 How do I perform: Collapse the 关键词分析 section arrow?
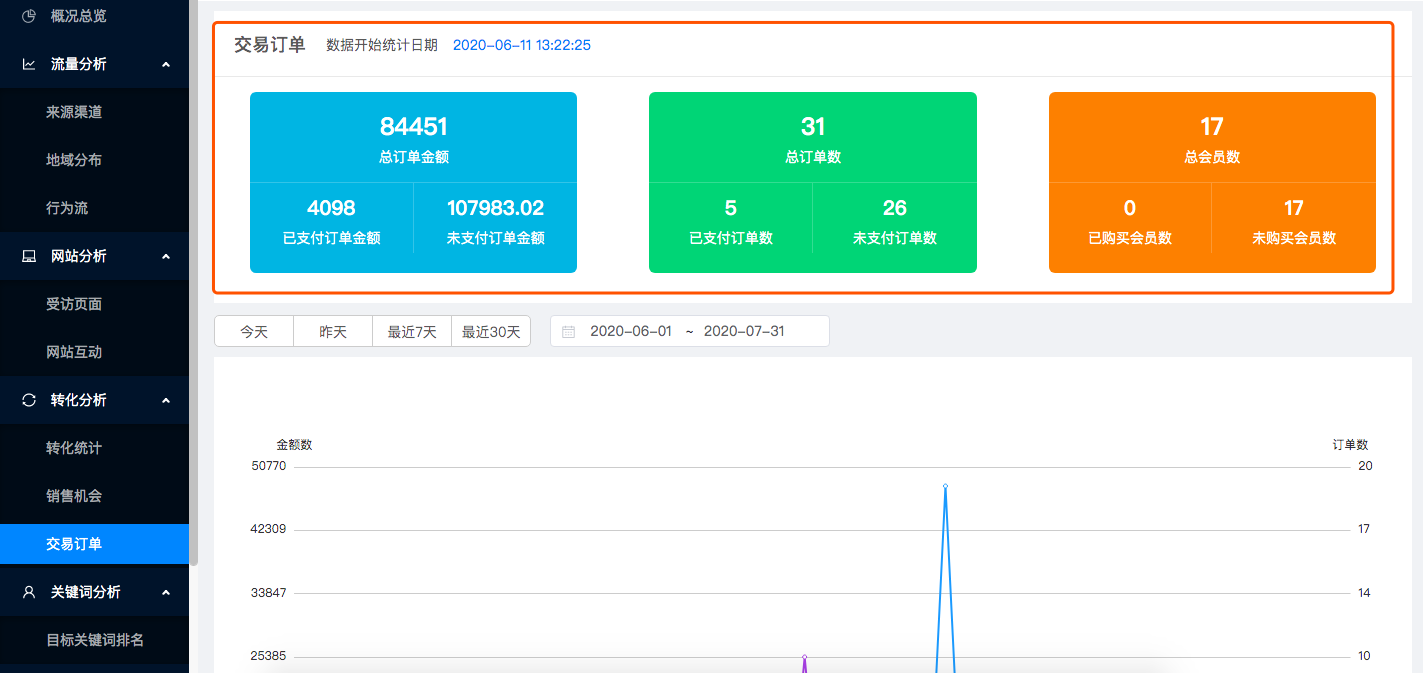(x=166, y=592)
